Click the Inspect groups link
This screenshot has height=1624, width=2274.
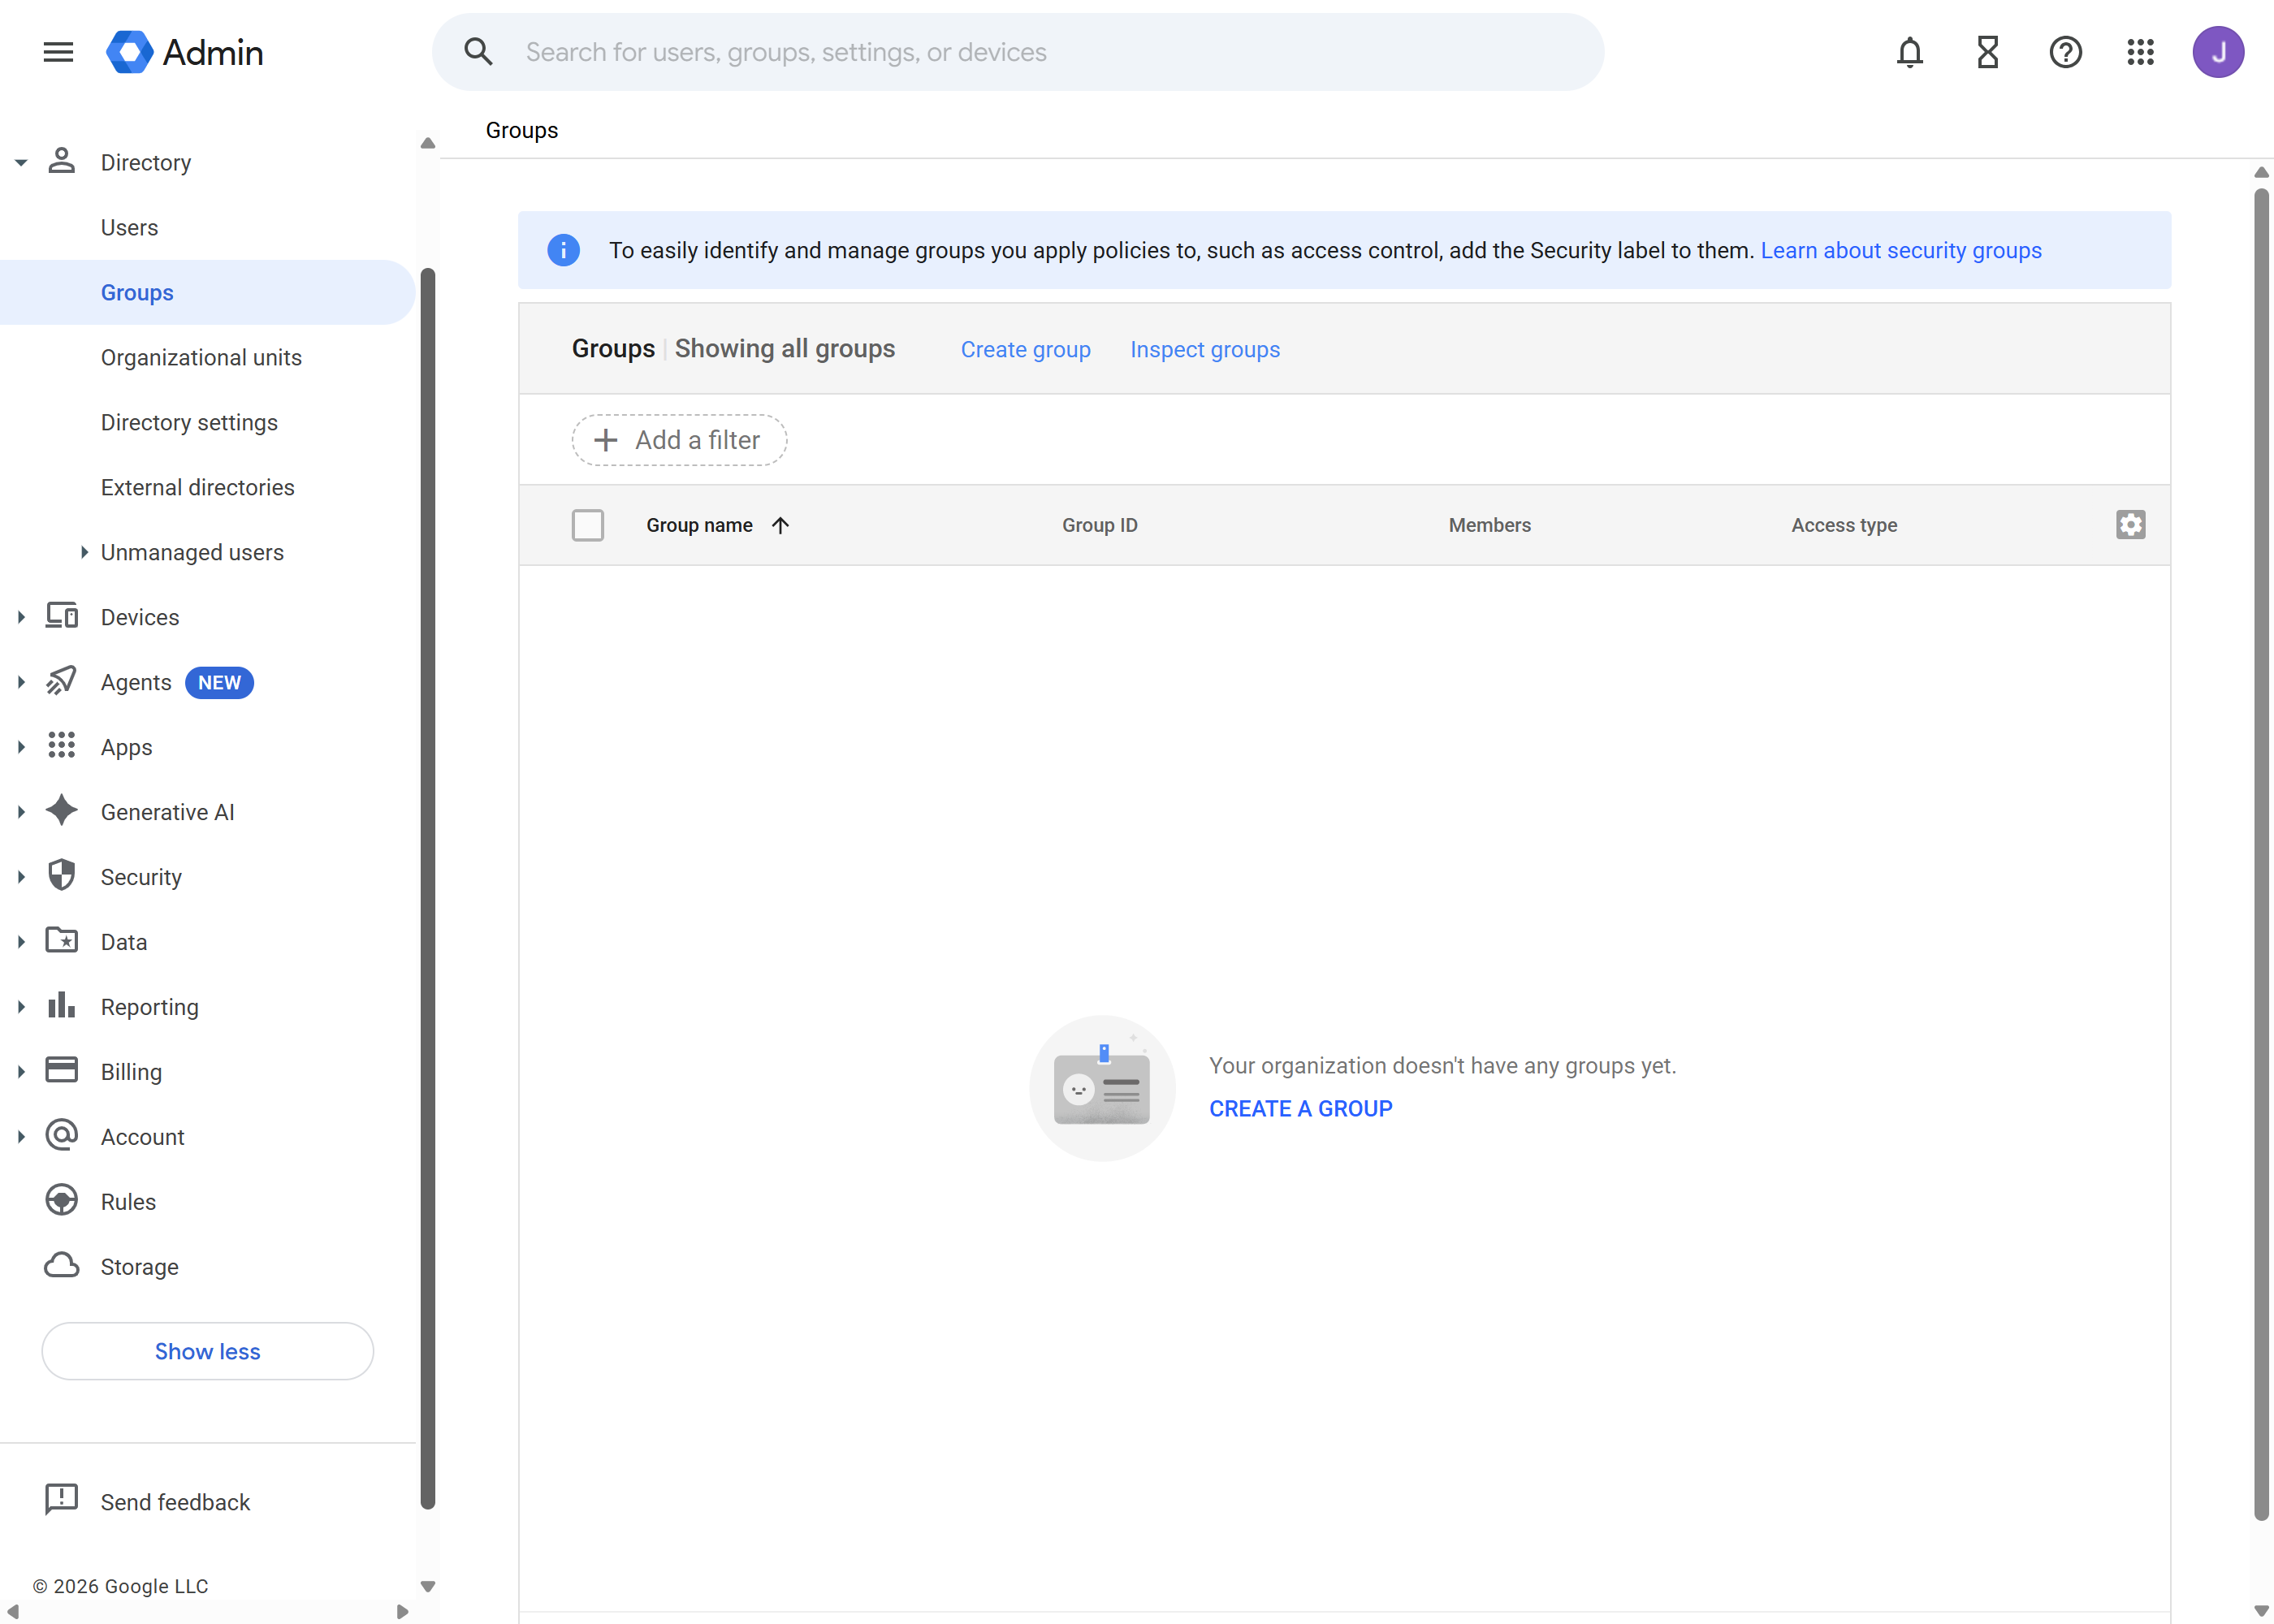click(x=1204, y=349)
